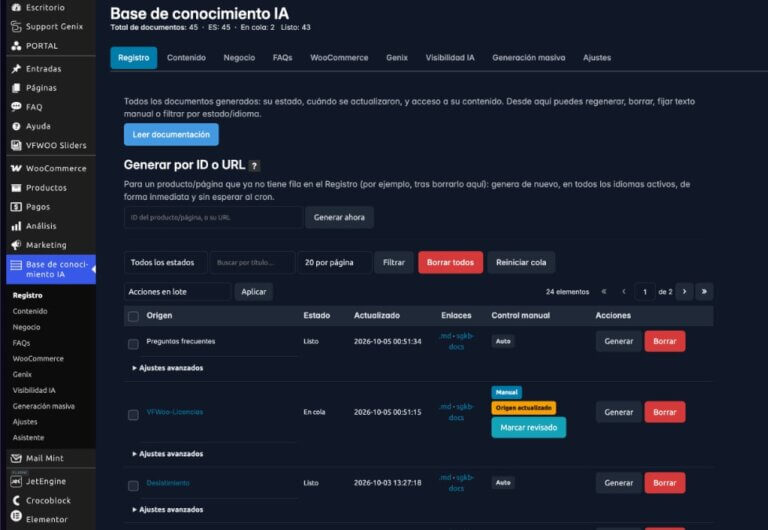Click the Leer documentación button
This screenshot has width=768, height=530.
171,135
